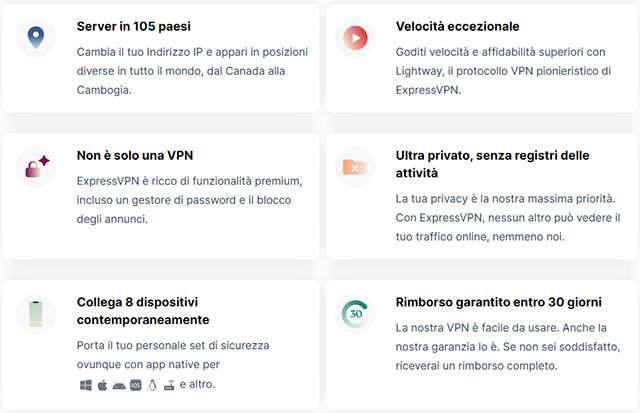
Task: Click the location pin server icon
Action: pos(36,38)
